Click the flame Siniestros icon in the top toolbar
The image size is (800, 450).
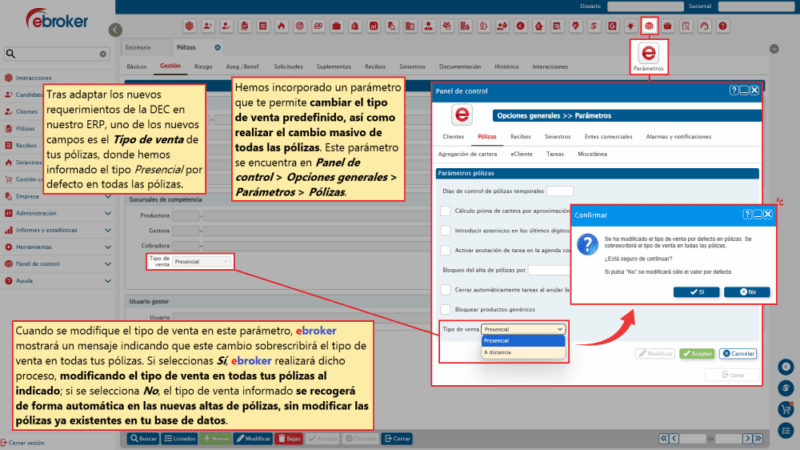(x=281, y=26)
